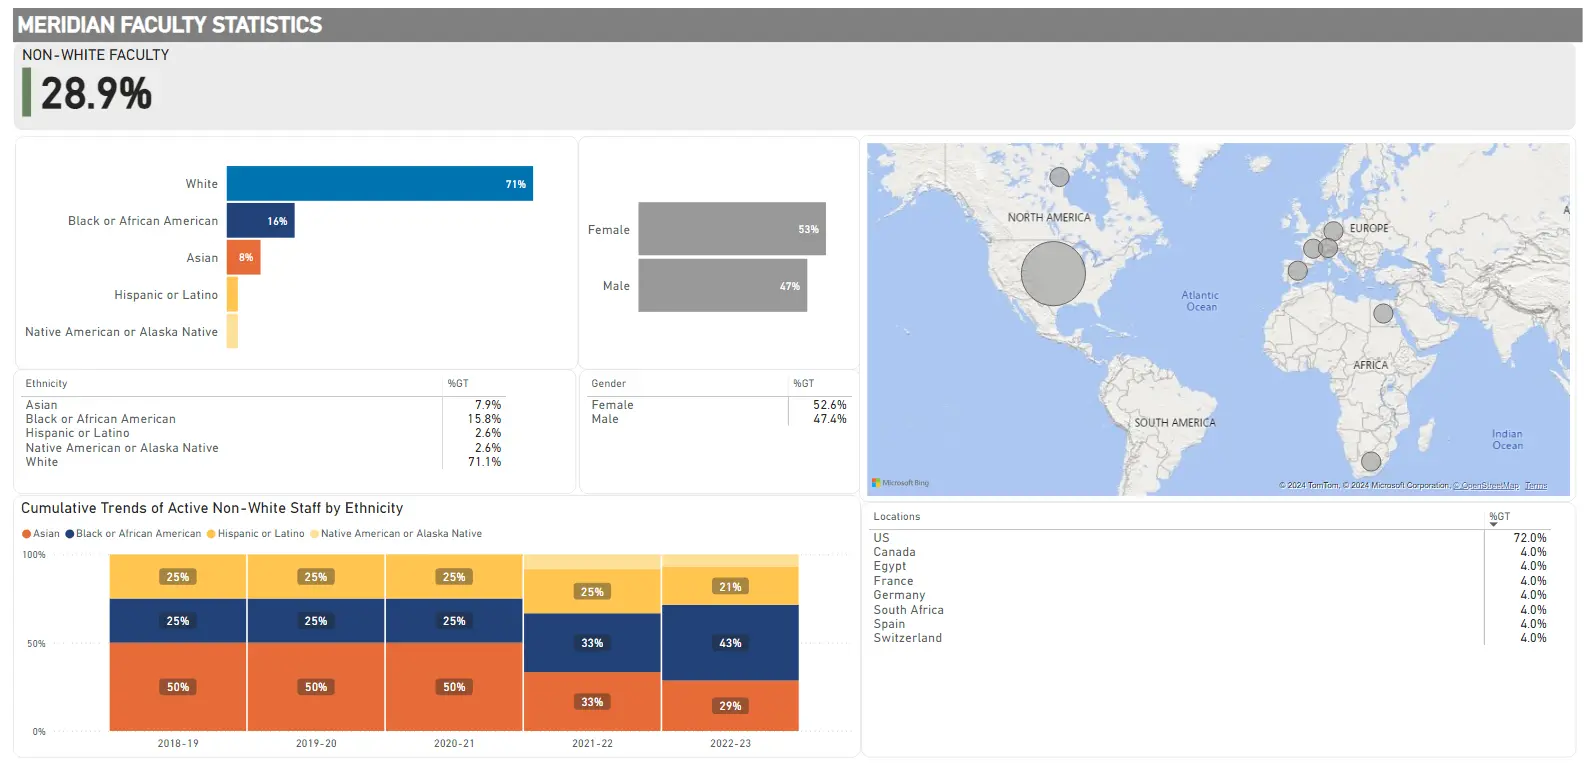Select the Canada row in Locations table
The width and height of the screenshot is (1592, 763).
pos(1211,552)
